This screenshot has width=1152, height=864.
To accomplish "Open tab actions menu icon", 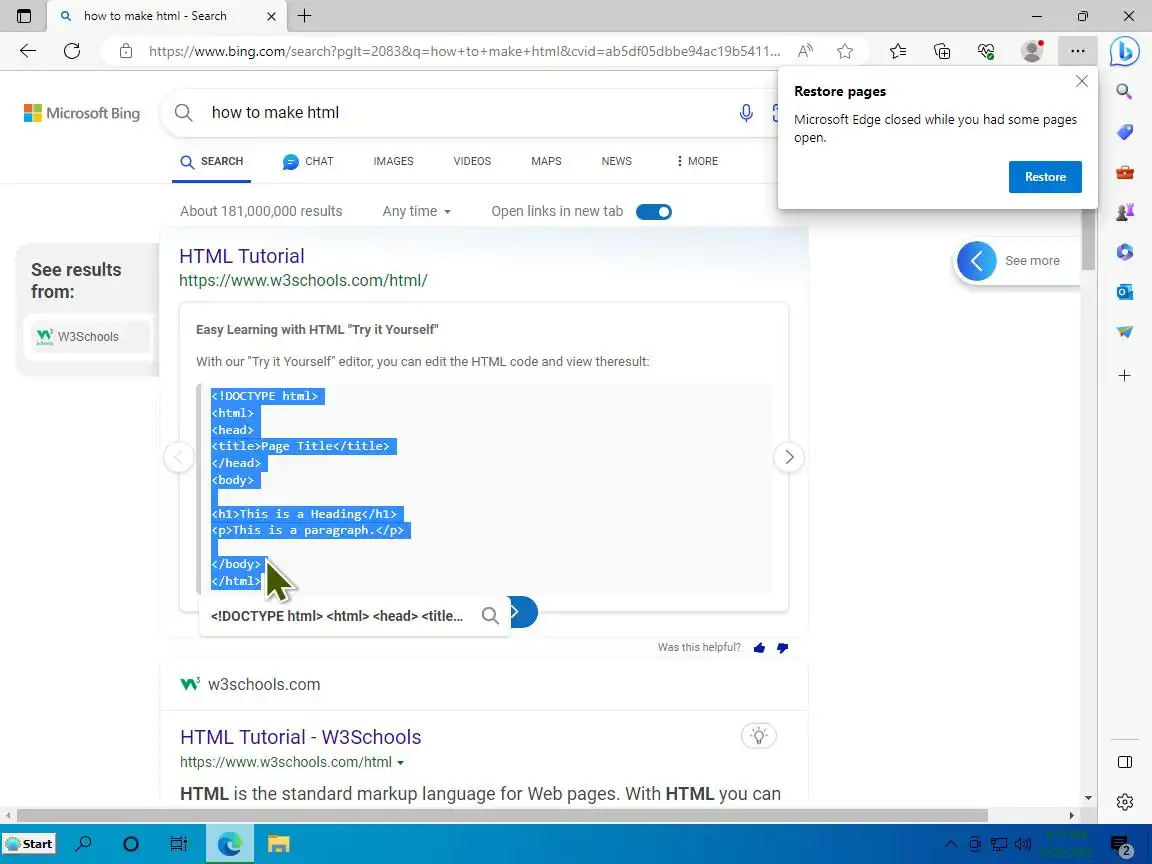I will pos(24,15).
